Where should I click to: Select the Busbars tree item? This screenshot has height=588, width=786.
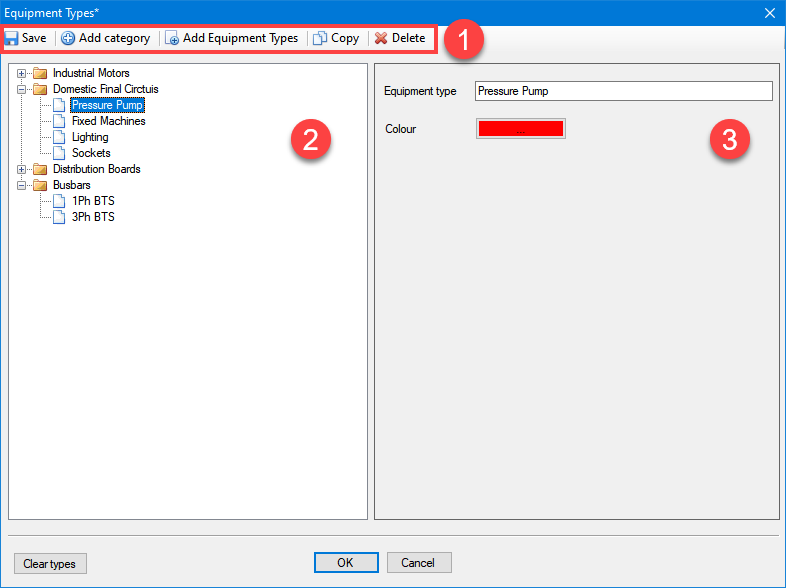(x=72, y=185)
